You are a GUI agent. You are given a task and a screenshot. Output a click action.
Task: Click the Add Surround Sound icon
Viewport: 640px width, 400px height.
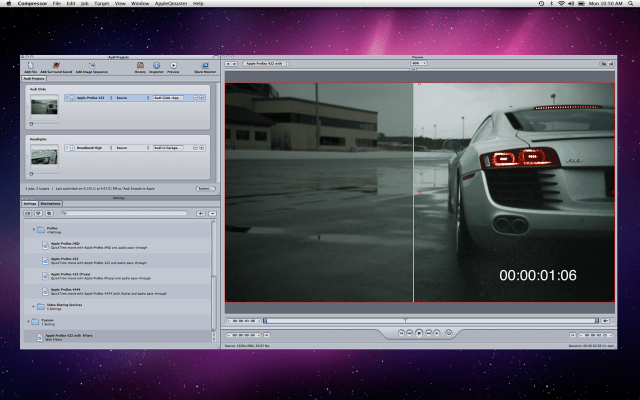[54, 66]
